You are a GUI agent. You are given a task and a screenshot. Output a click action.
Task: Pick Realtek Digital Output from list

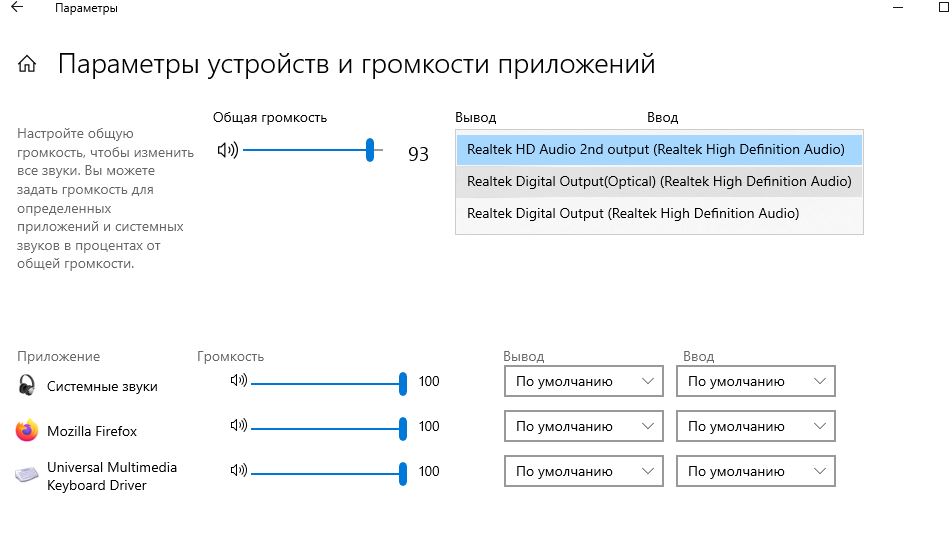pos(633,213)
